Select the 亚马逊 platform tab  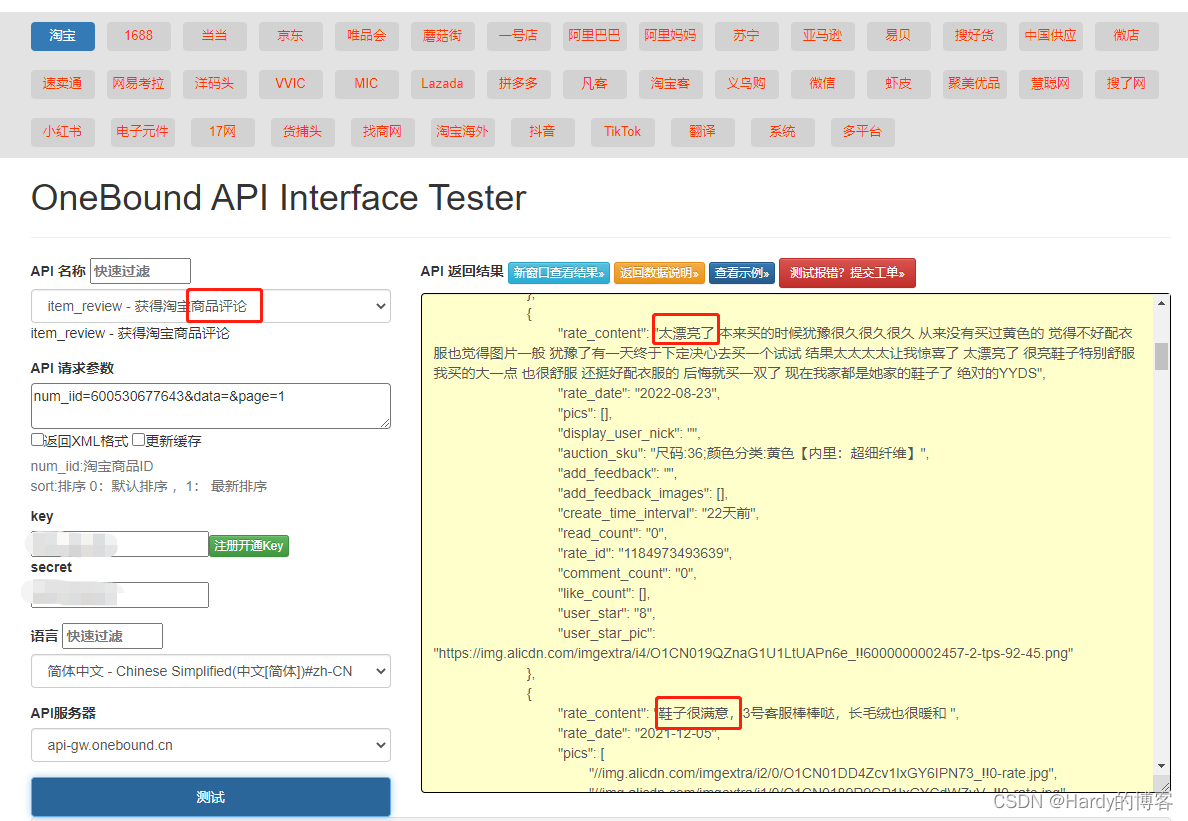[822, 36]
